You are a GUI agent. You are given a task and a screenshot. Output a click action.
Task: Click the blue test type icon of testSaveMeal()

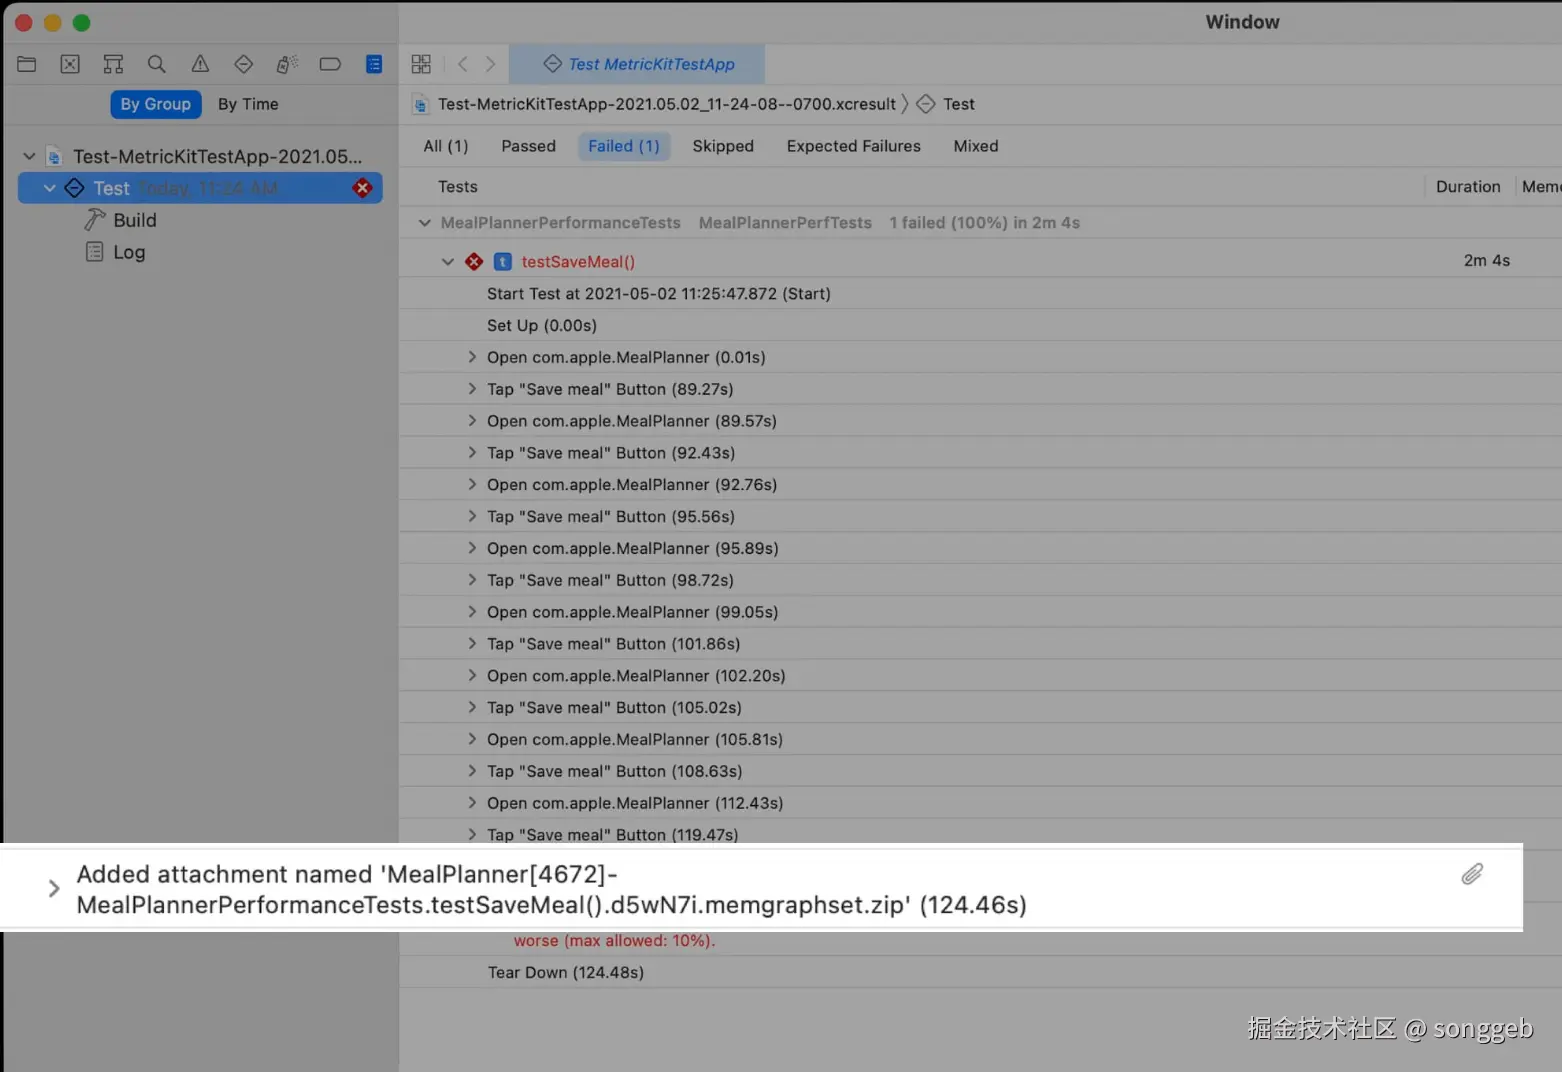coord(503,262)
